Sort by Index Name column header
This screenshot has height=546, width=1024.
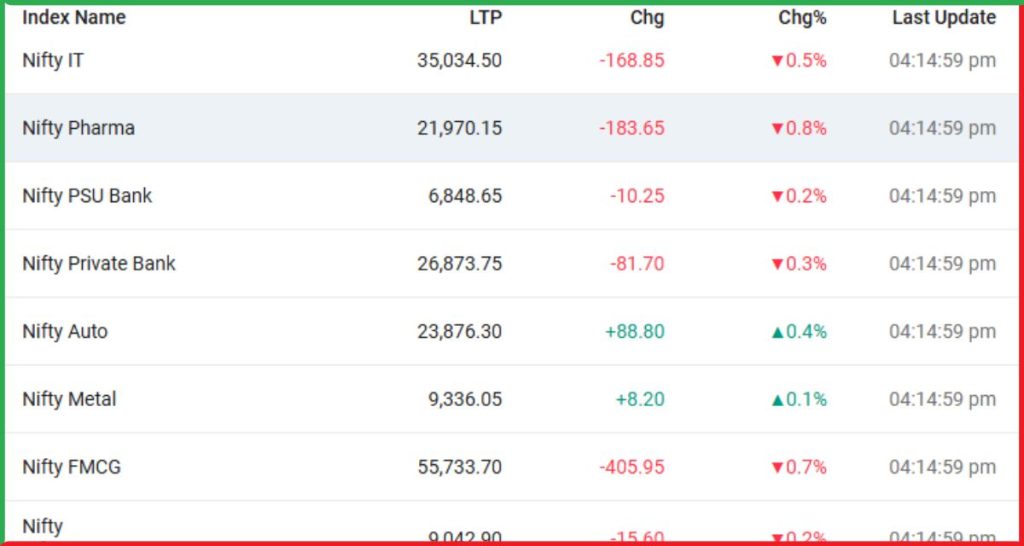click(74, 18)
